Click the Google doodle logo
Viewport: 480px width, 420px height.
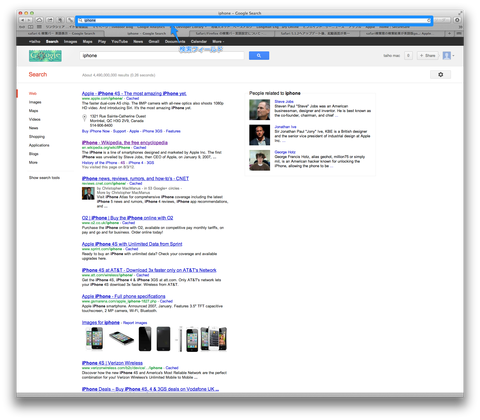(x=45, y=56)
